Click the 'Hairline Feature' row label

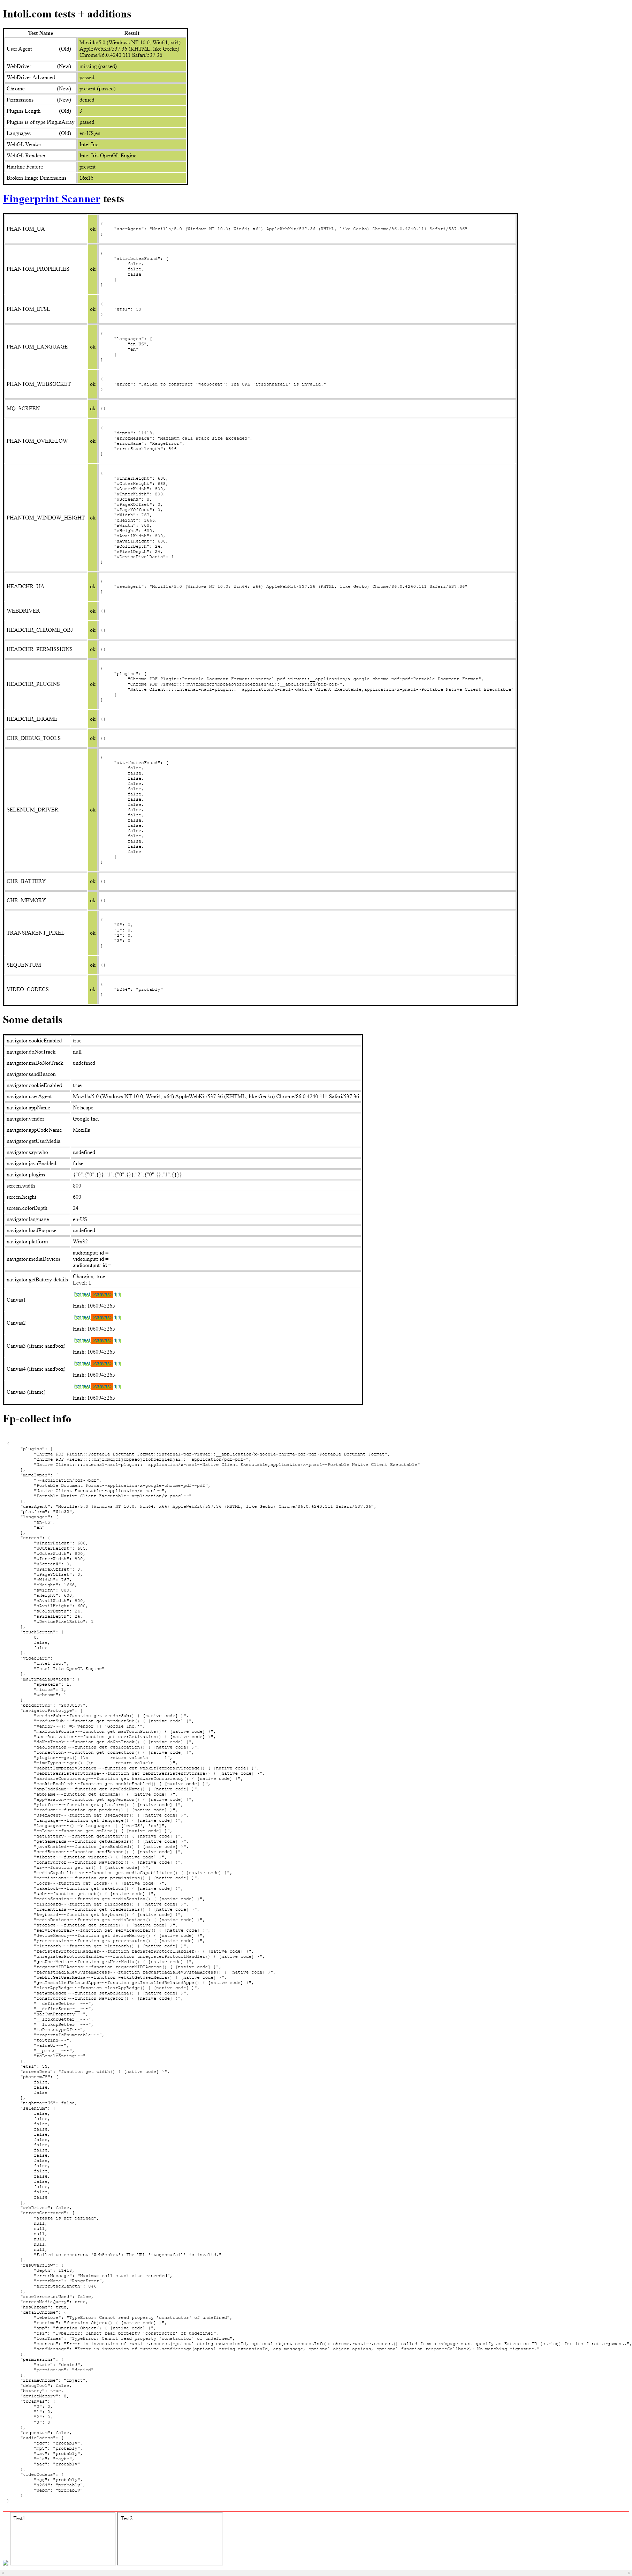(x=25, y=167)
